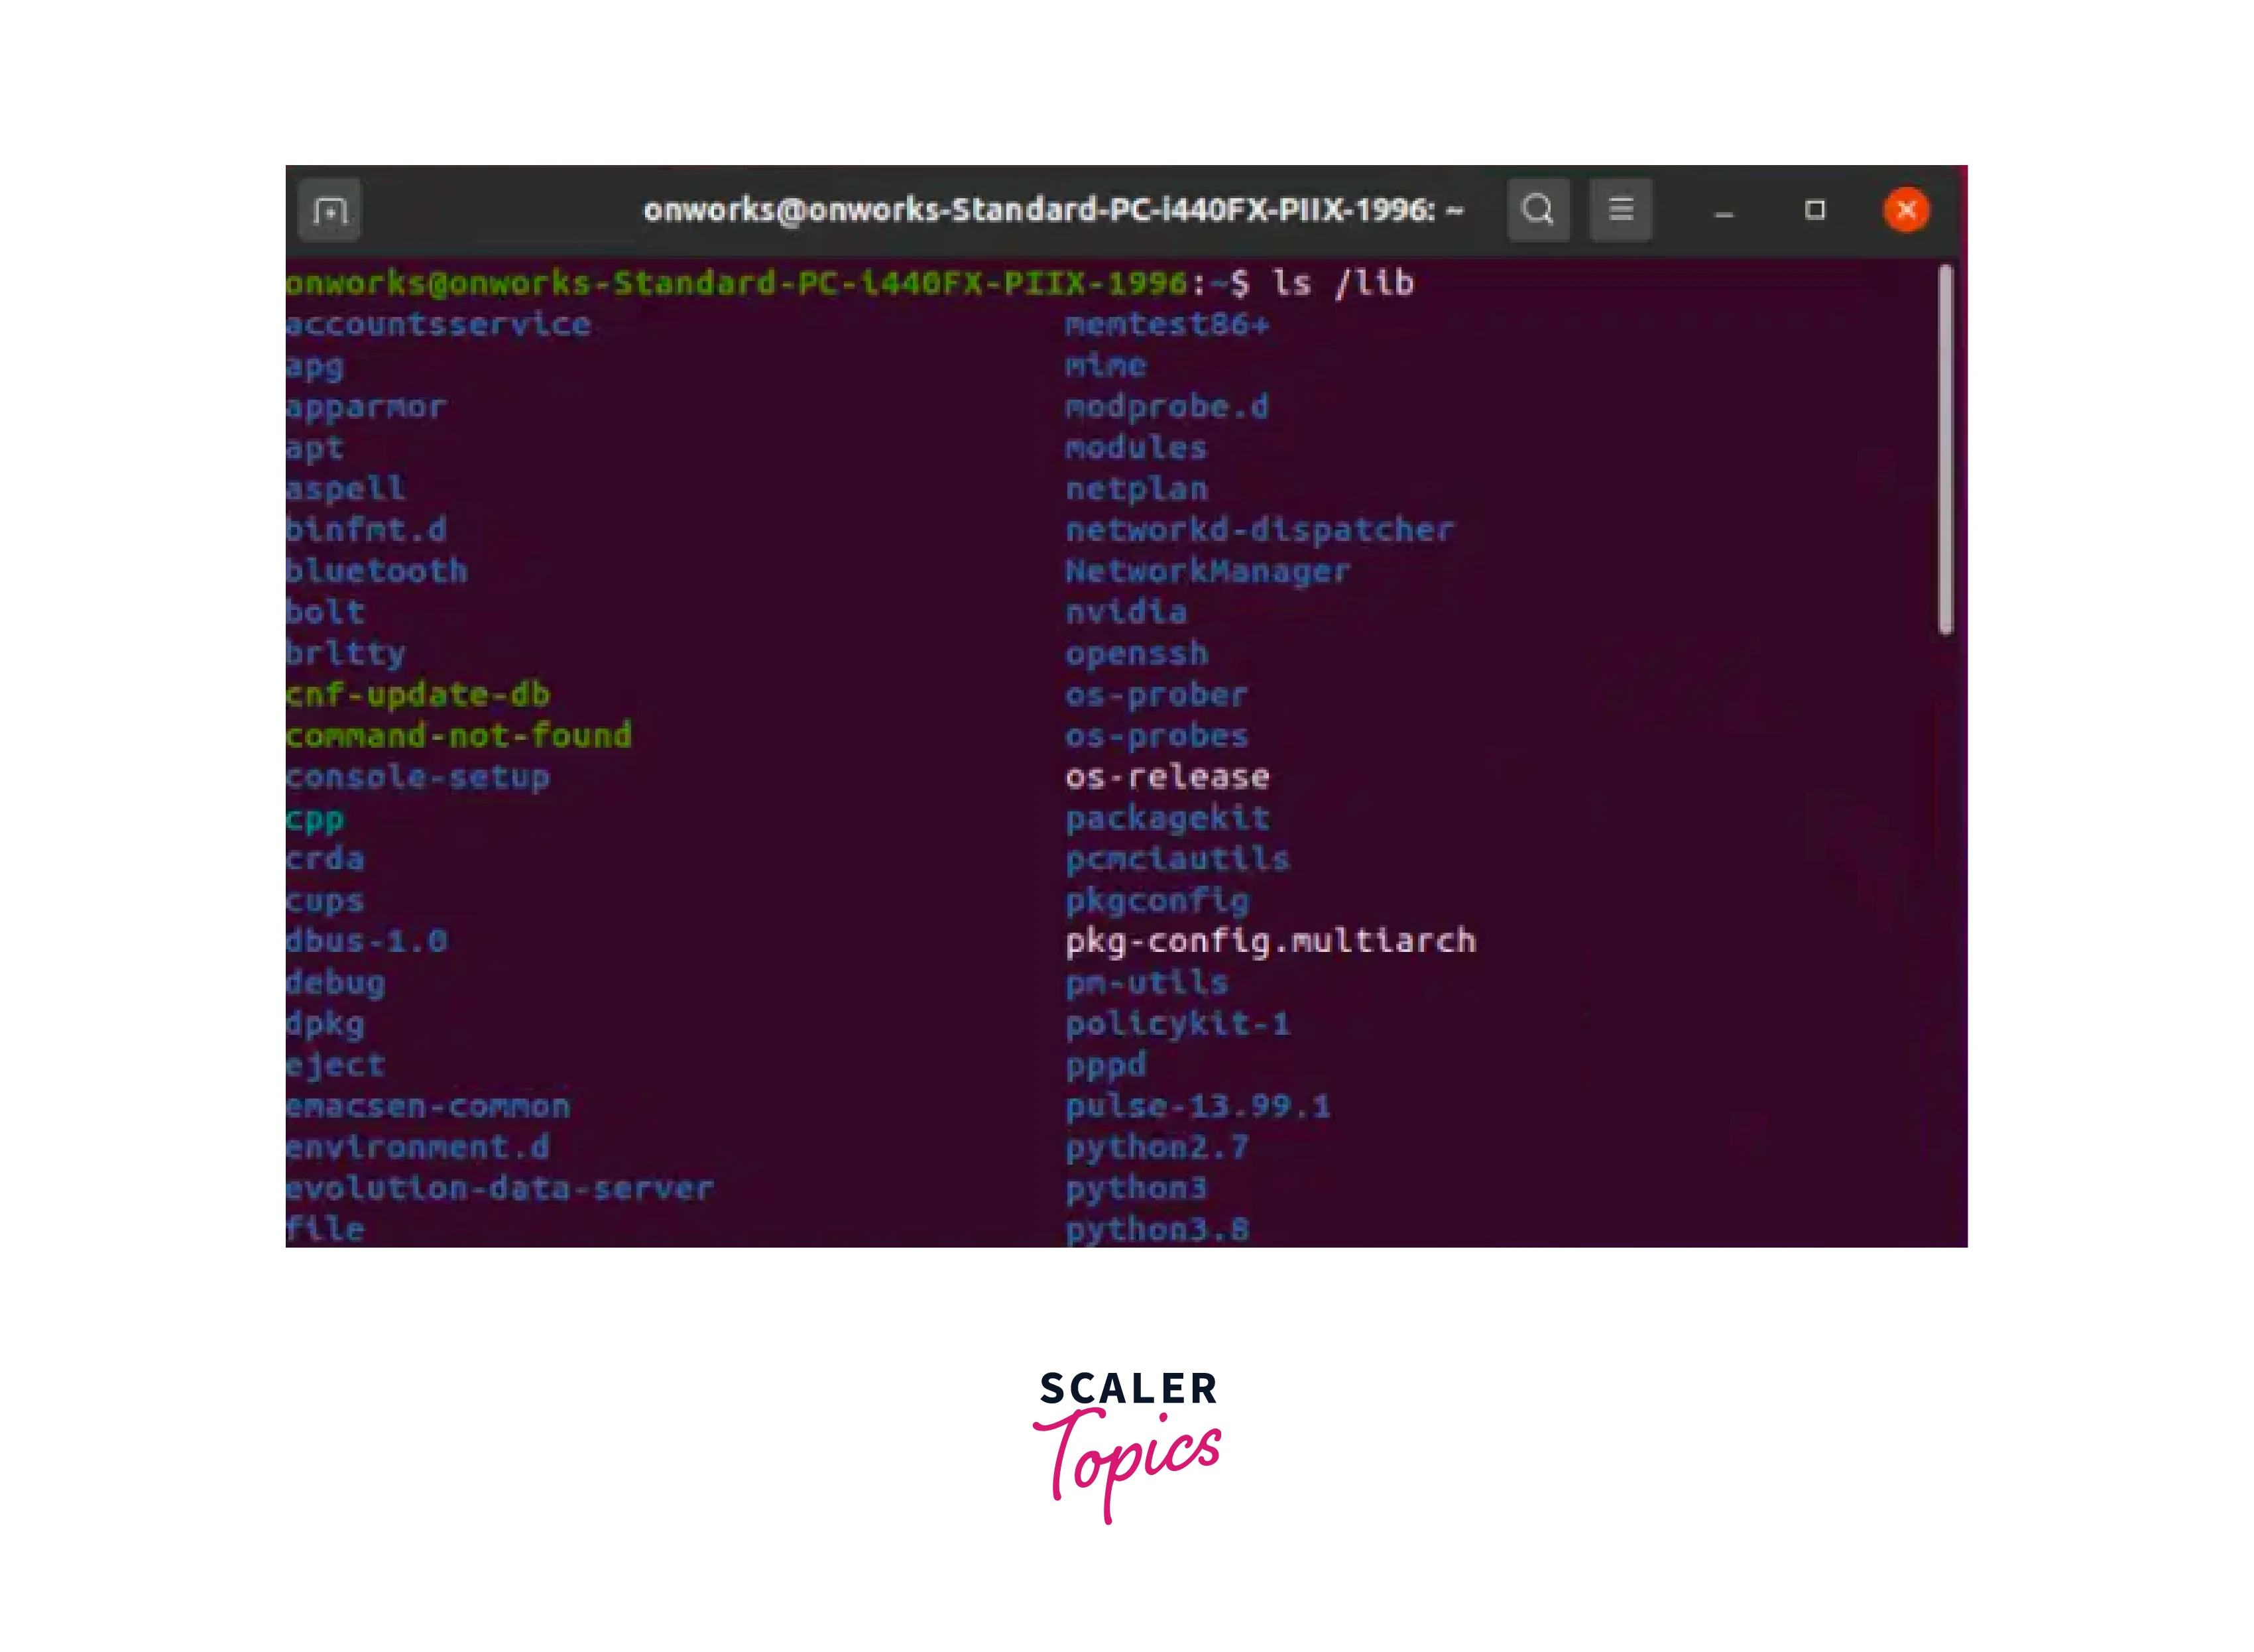
Task: Click the evolution-data-server directory entry
Action: [500, 1188]
